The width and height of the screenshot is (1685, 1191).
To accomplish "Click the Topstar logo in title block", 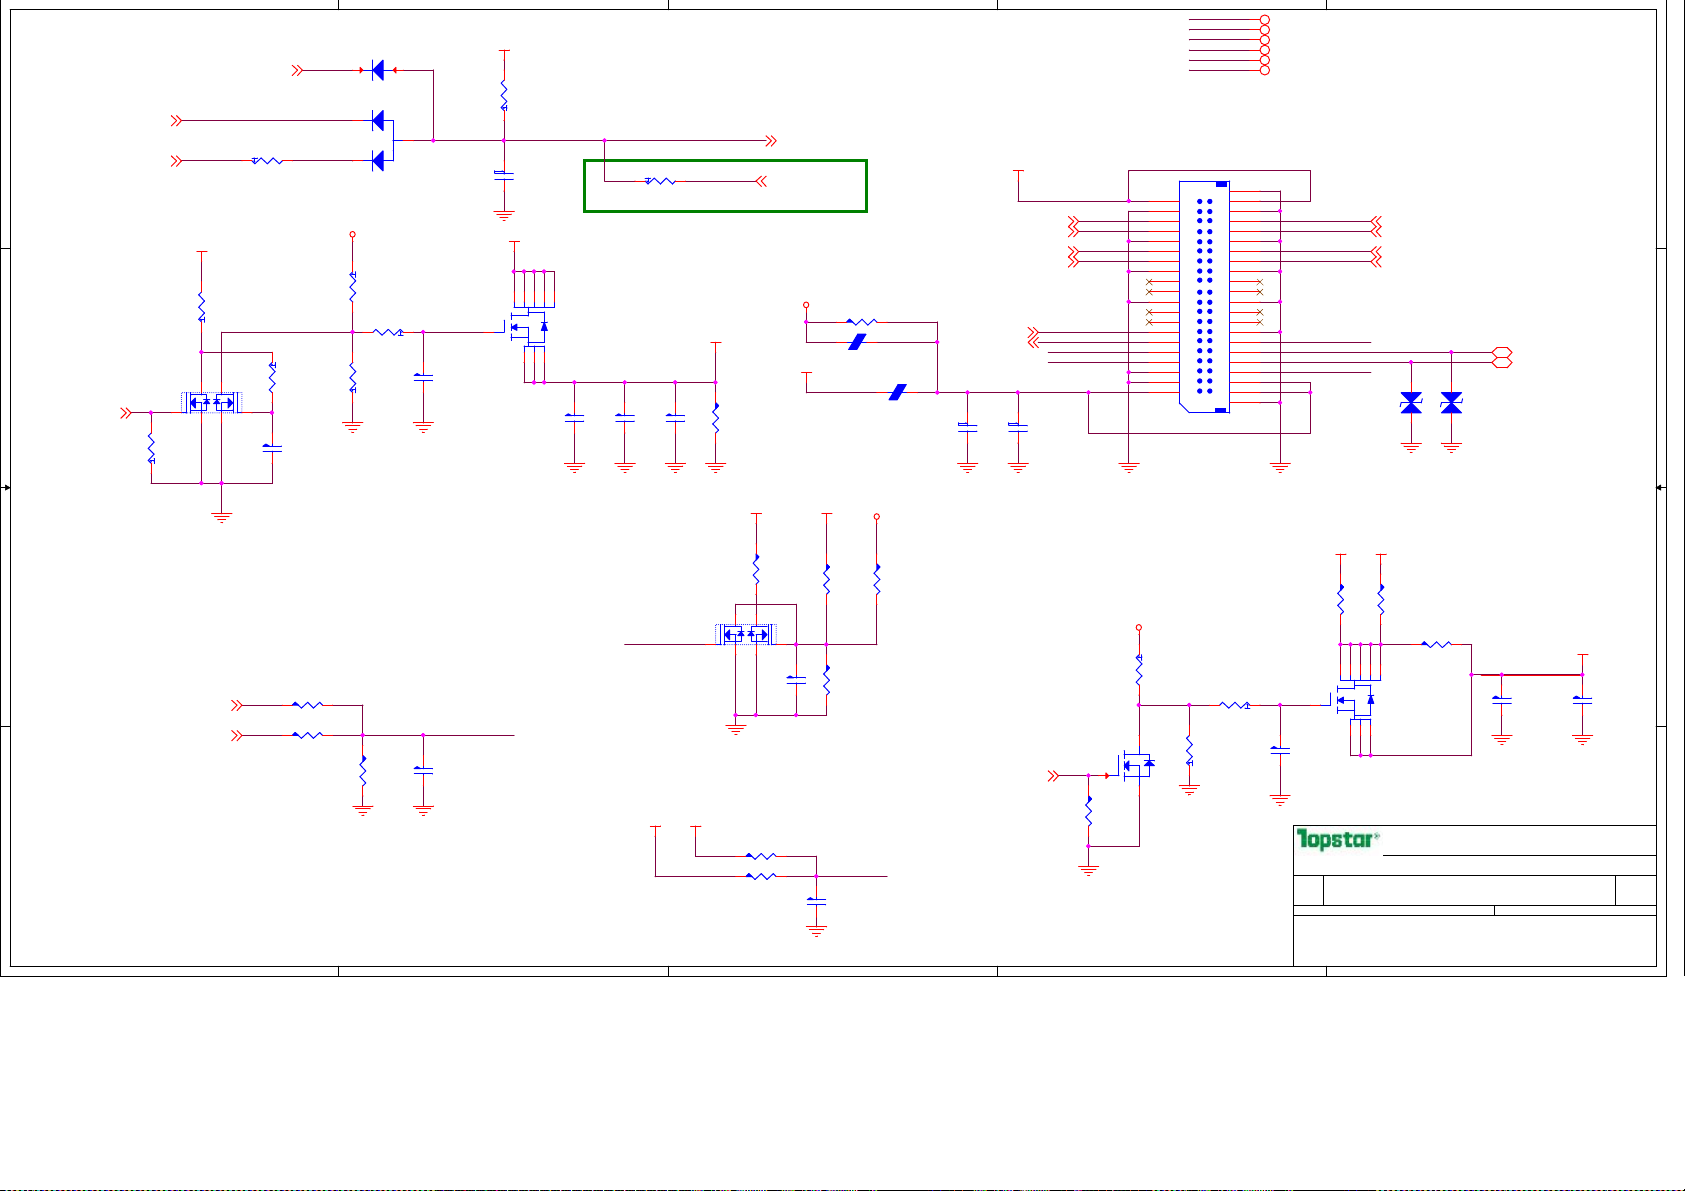I will point(1337,840).
